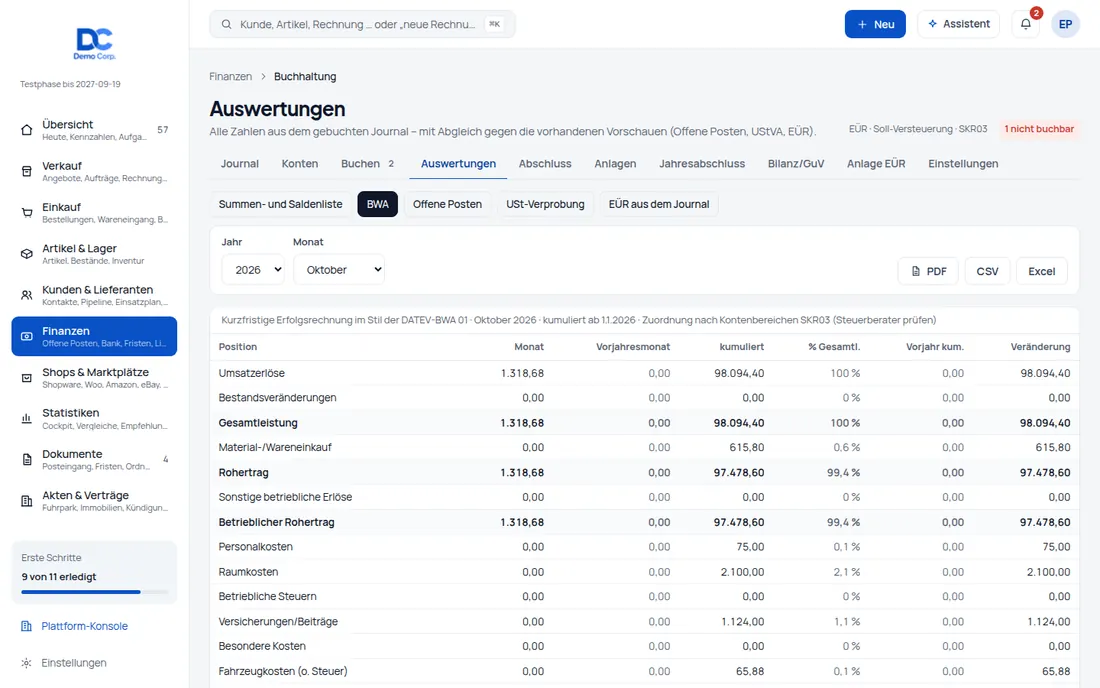
Task: Click the Fahrzeugkosten (o. Steuer) row
Action: click(x=644, y=671)
